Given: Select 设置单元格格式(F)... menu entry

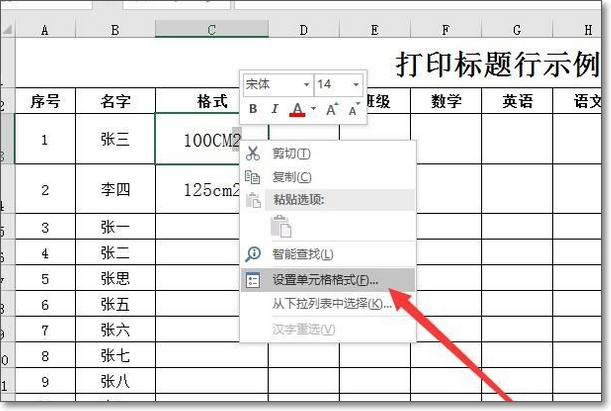Looking at the screenshot, I should click(328, 280).
